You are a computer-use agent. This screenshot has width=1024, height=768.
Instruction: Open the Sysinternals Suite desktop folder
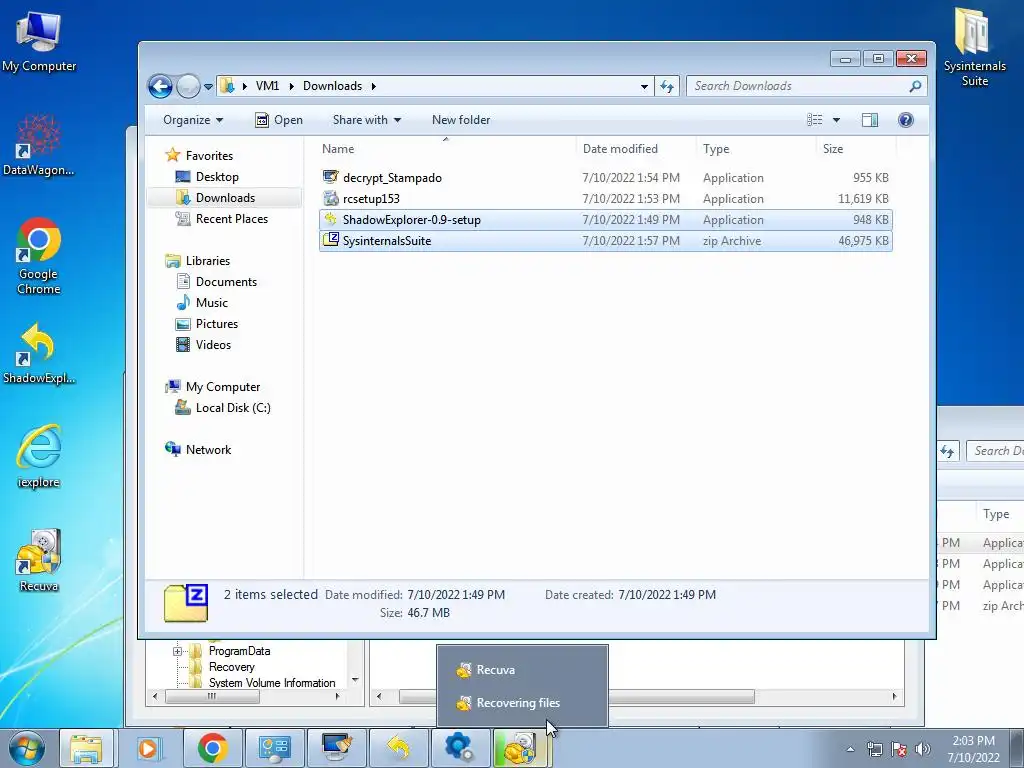[x=974, y=47]
